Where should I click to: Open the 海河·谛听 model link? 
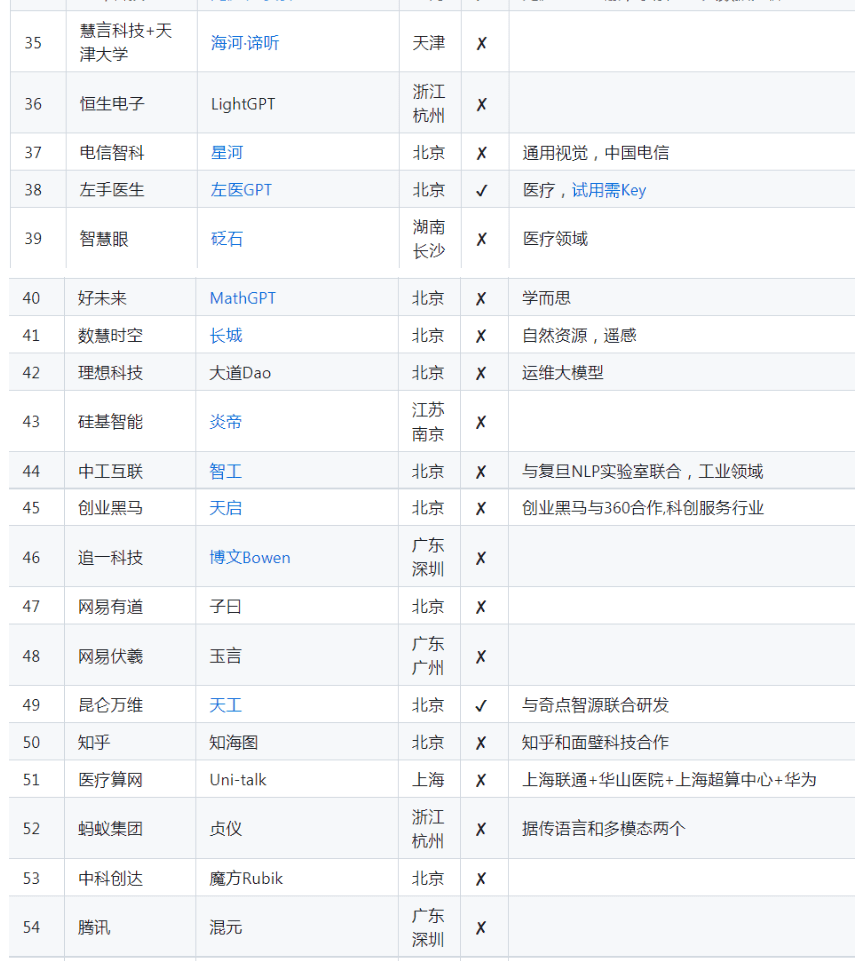(245, 43)
